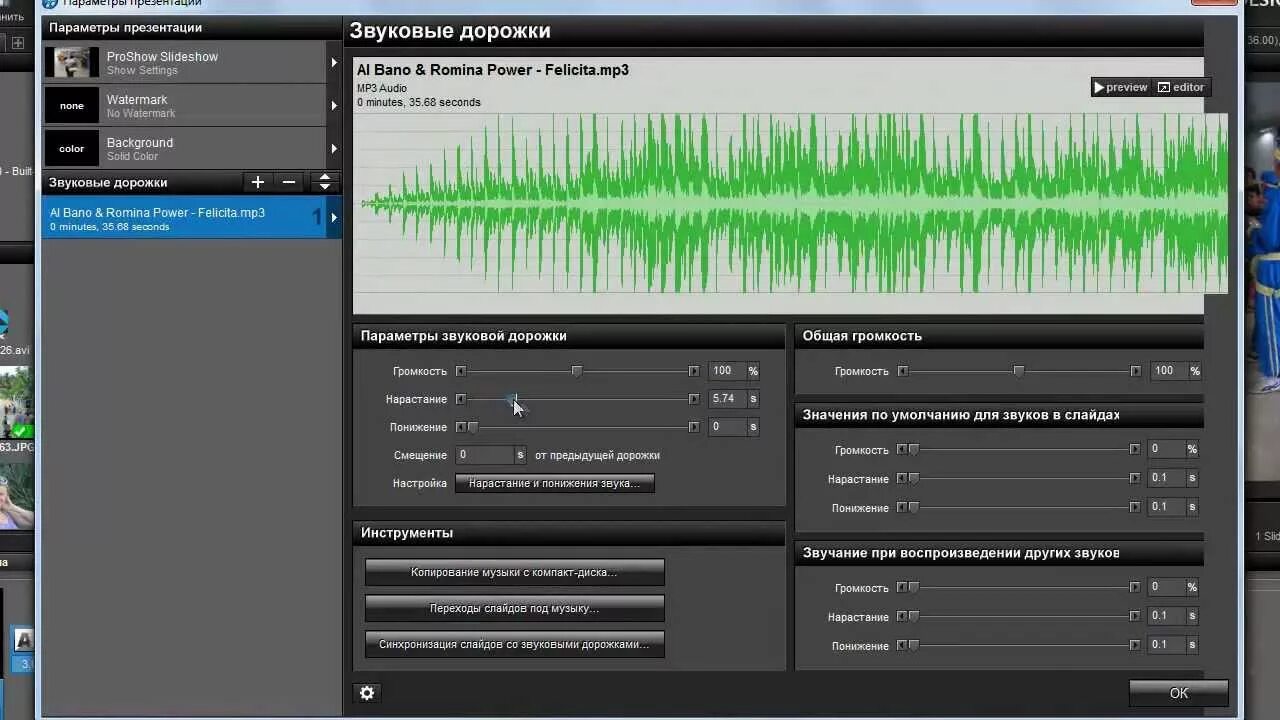The width and height of the screenshot is (1280, 720).
Task: Click slide-sound default Громкость slider handle
Action: click(x=913, y=450)
